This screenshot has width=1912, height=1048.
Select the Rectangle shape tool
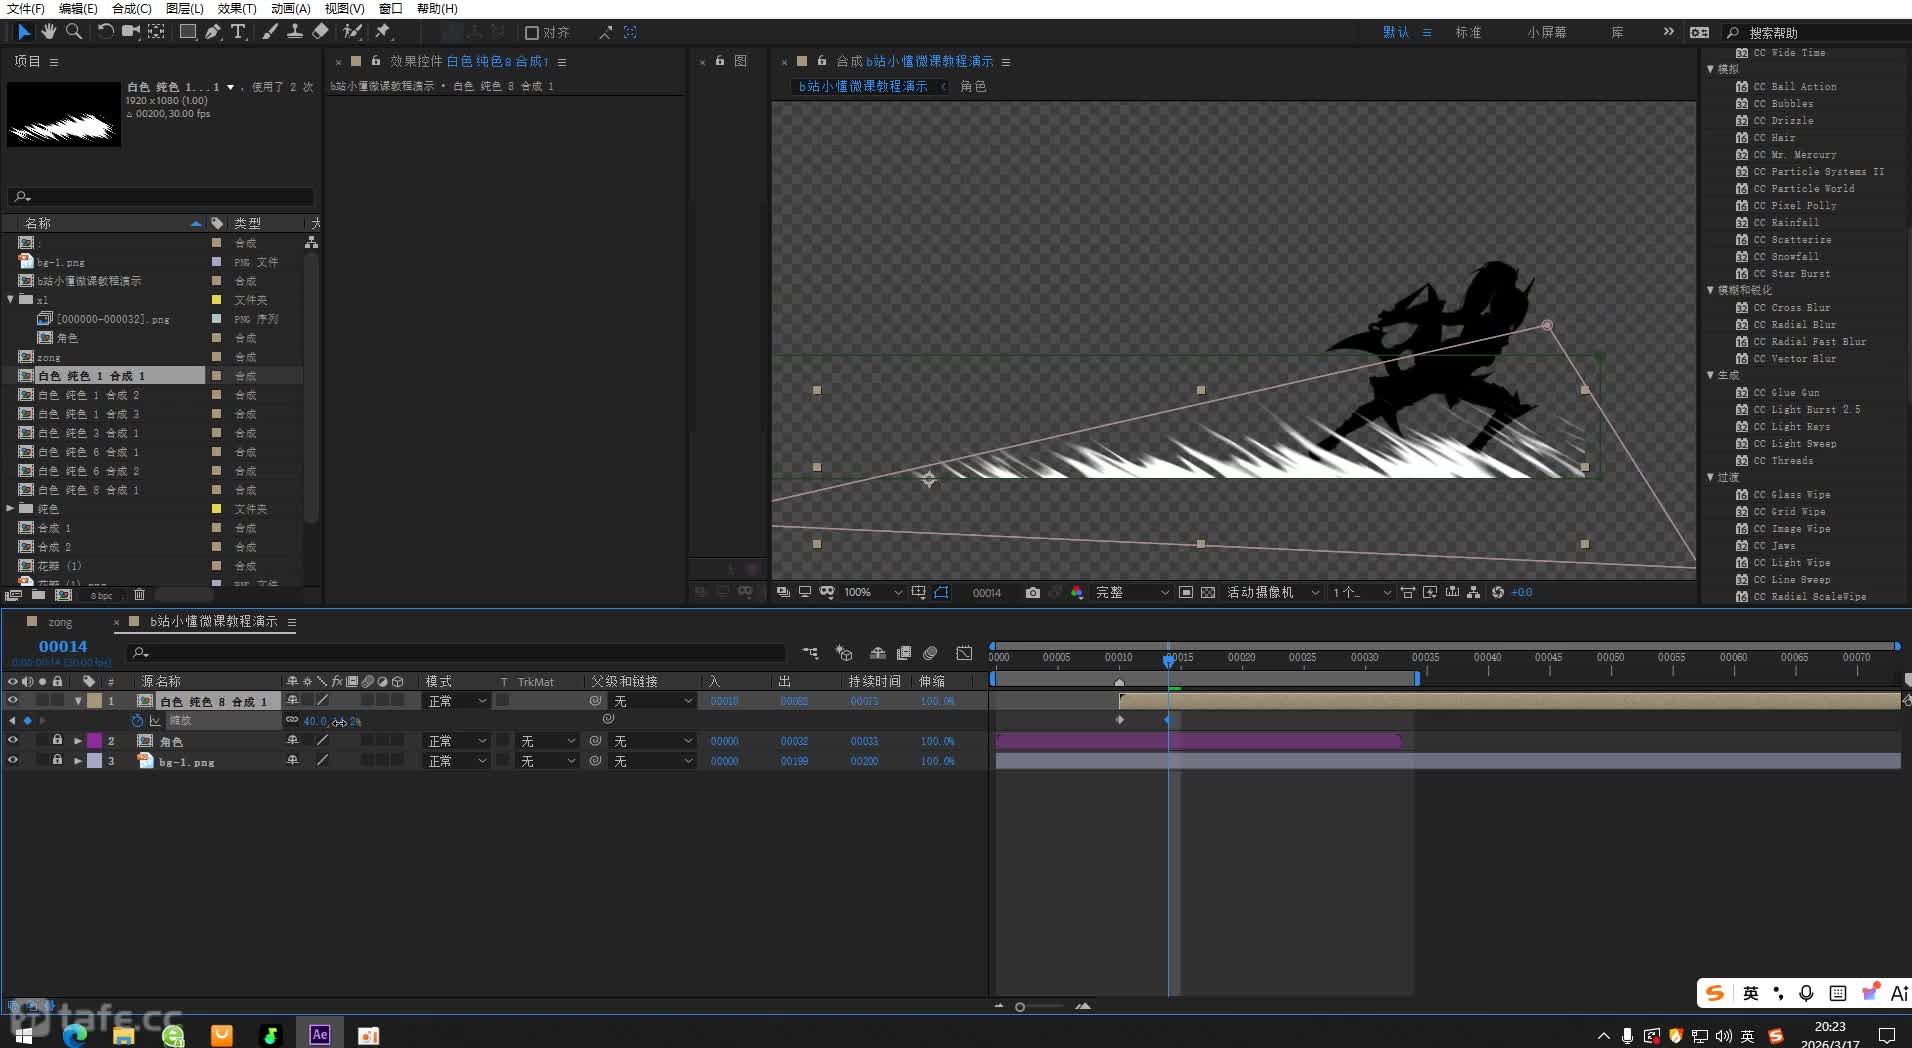click(x=187, y=32)
